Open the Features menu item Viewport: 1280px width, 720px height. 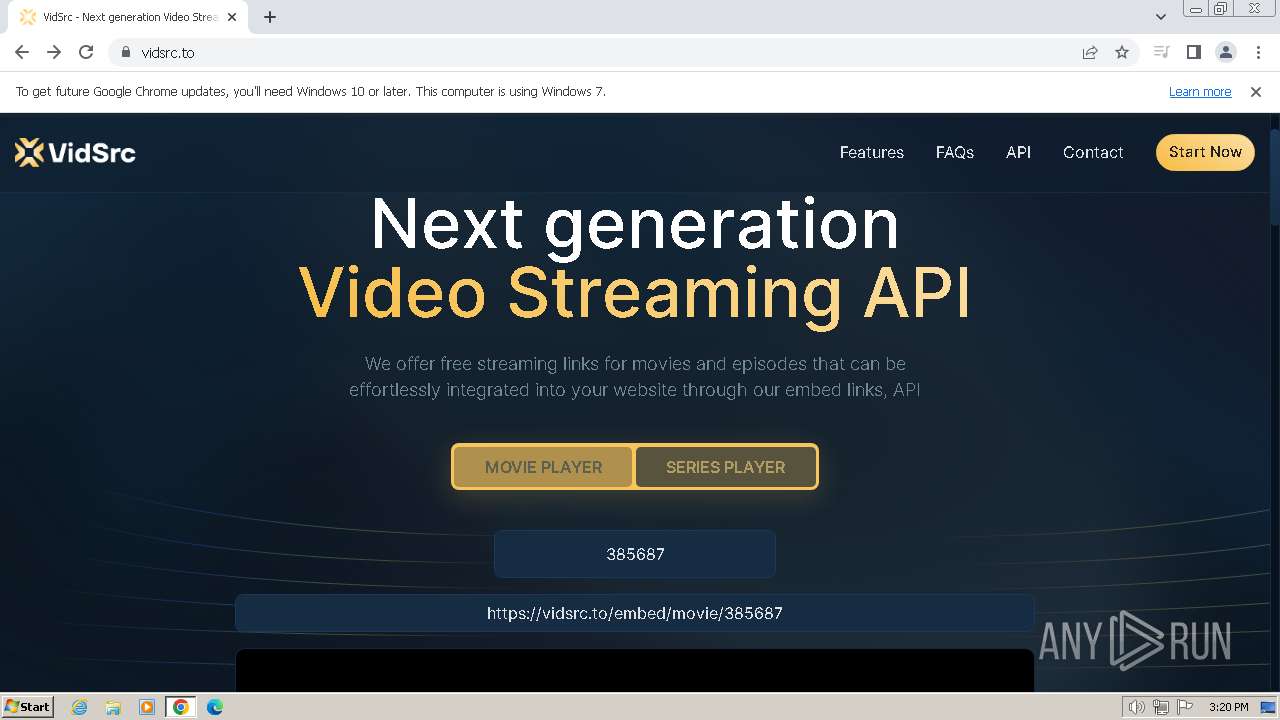click(x=871, y=152)
